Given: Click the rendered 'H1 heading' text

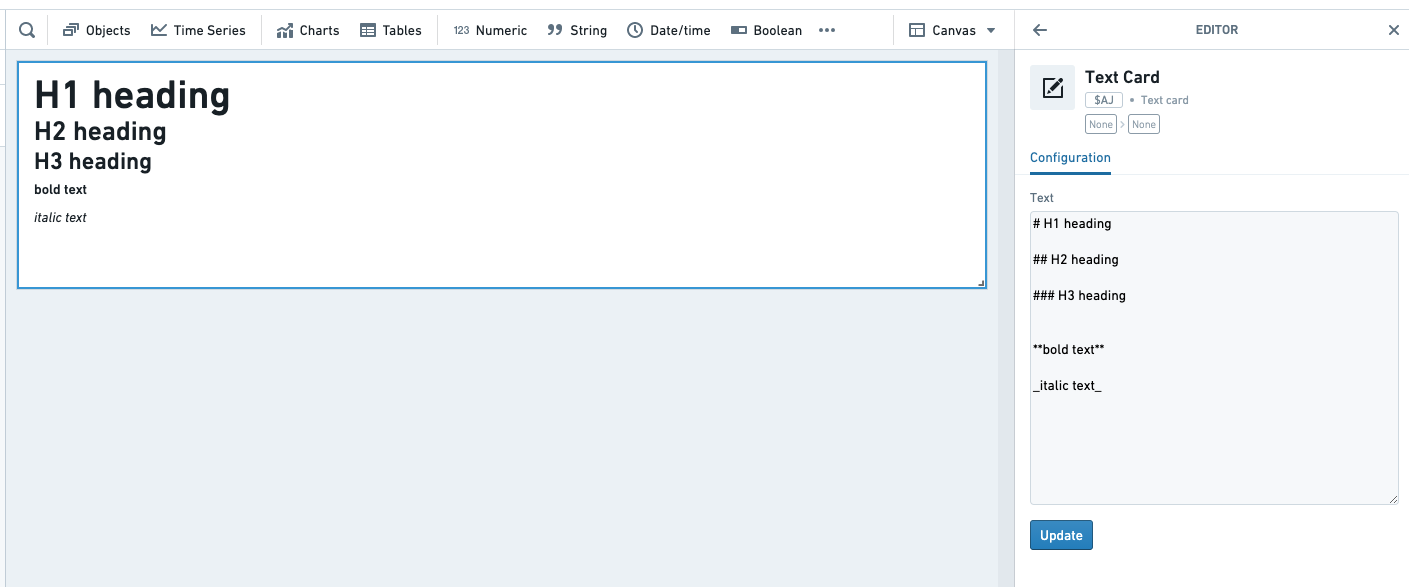Looking at the screenshot, I should coord(132,95).
